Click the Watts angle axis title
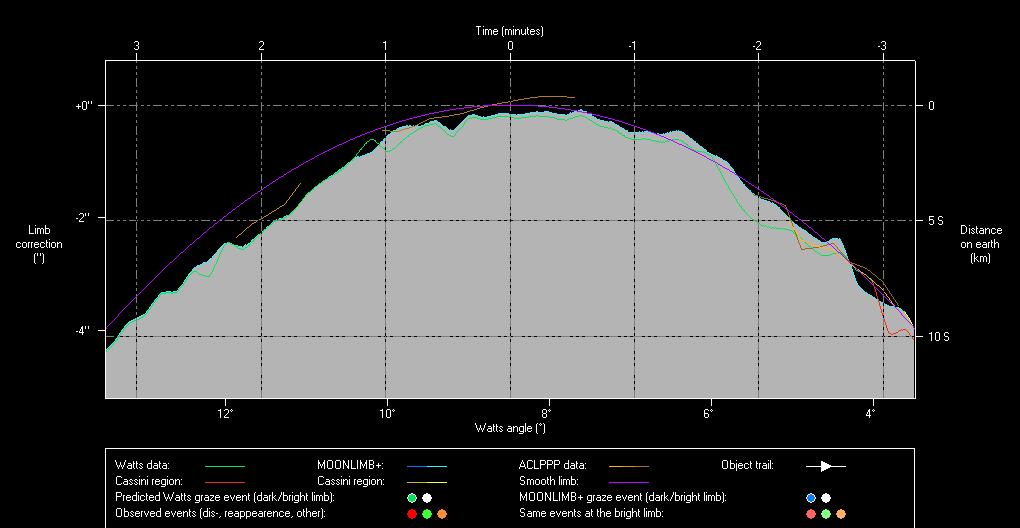 510,428
